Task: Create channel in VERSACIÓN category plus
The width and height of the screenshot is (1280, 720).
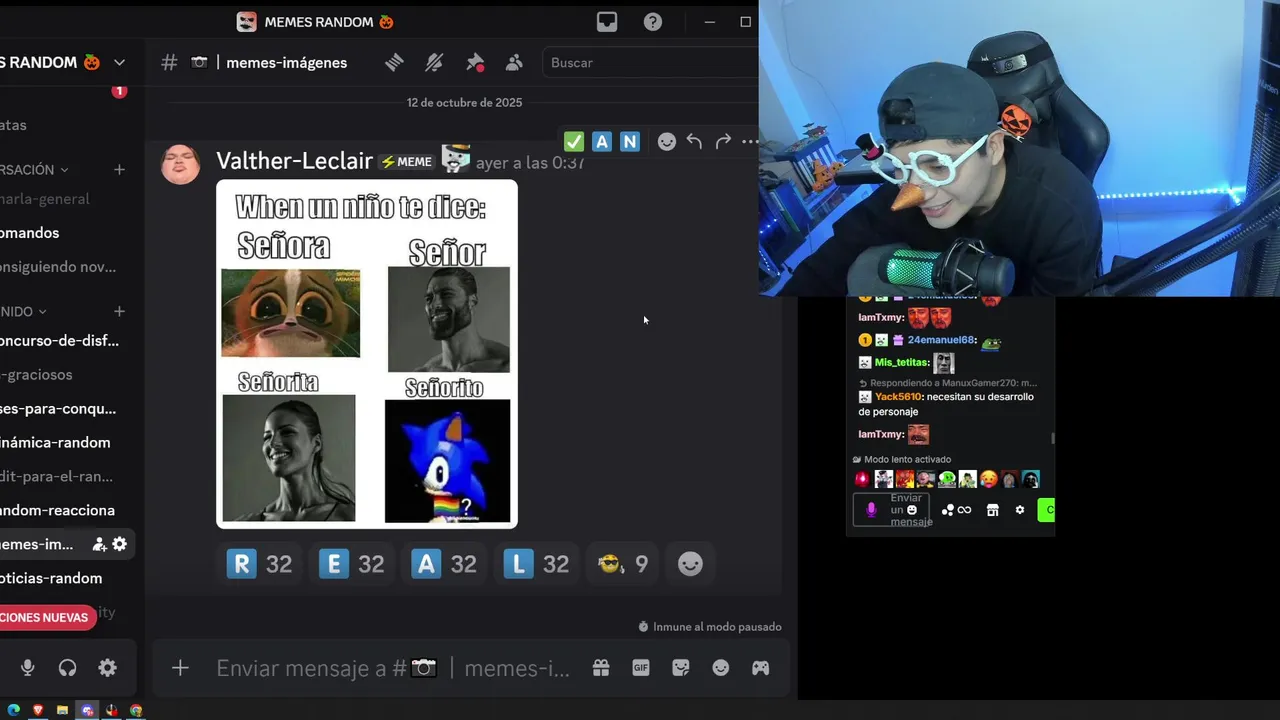Action: 119,170
